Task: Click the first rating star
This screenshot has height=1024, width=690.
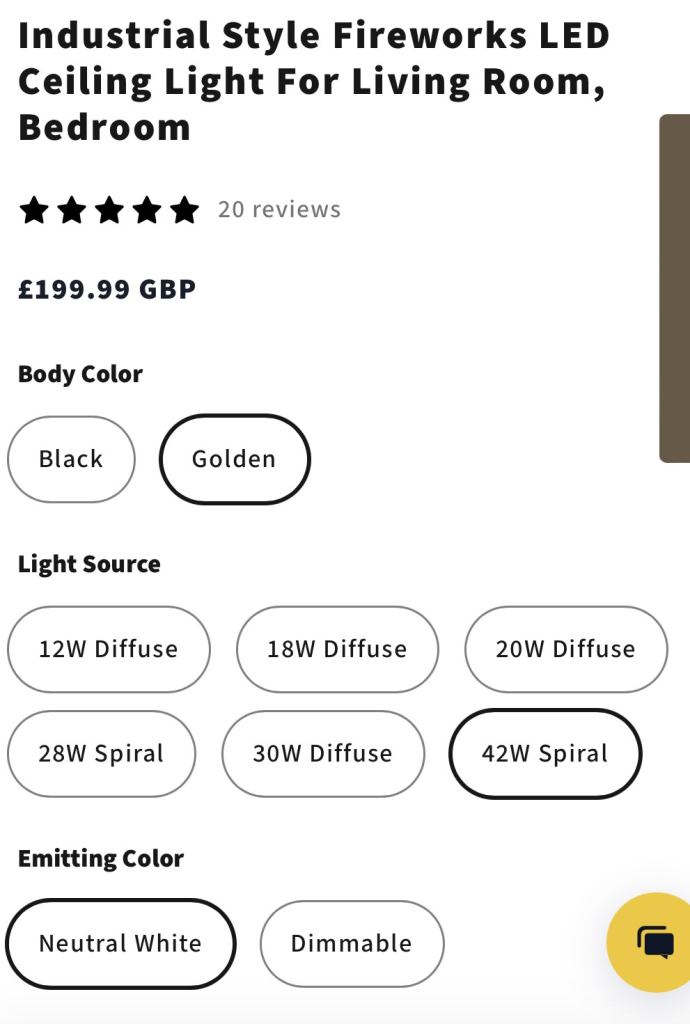Action: [x=34, y=210]
